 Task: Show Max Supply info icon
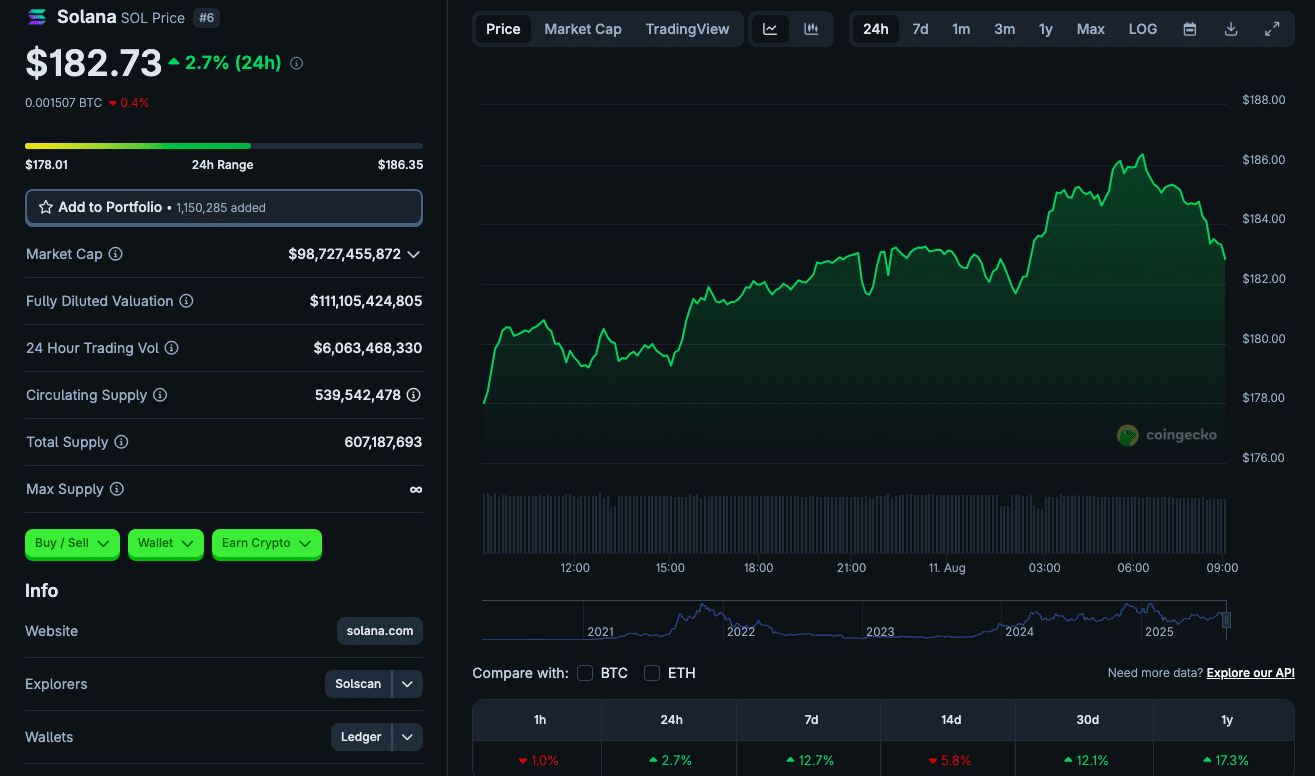[x=117, y=489]
